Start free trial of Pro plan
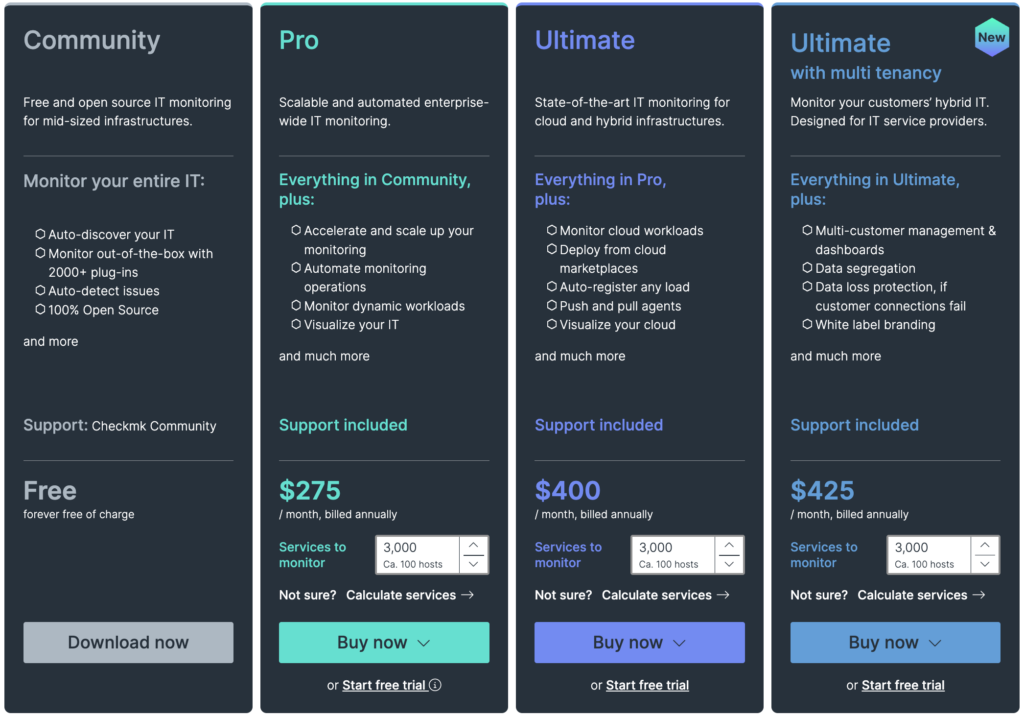This screenshot has width=1024, height=717. 384,686
